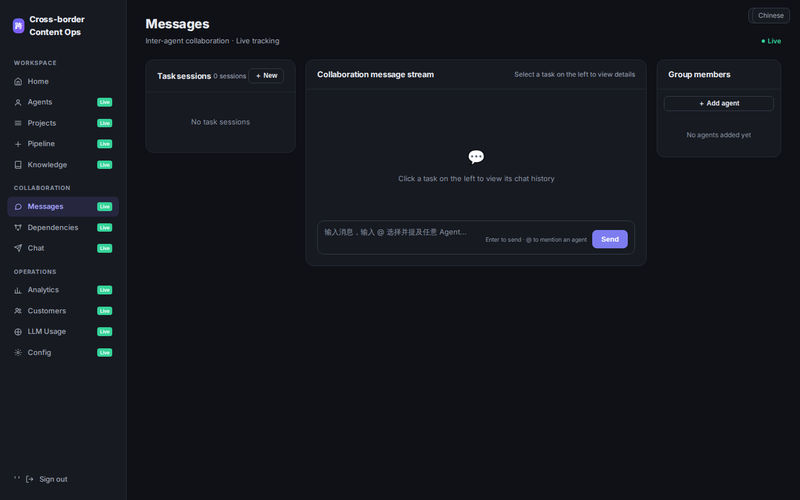Select Customers in the Operations section
The height and width of the screenshot is (500, 800).
[63, 311]
